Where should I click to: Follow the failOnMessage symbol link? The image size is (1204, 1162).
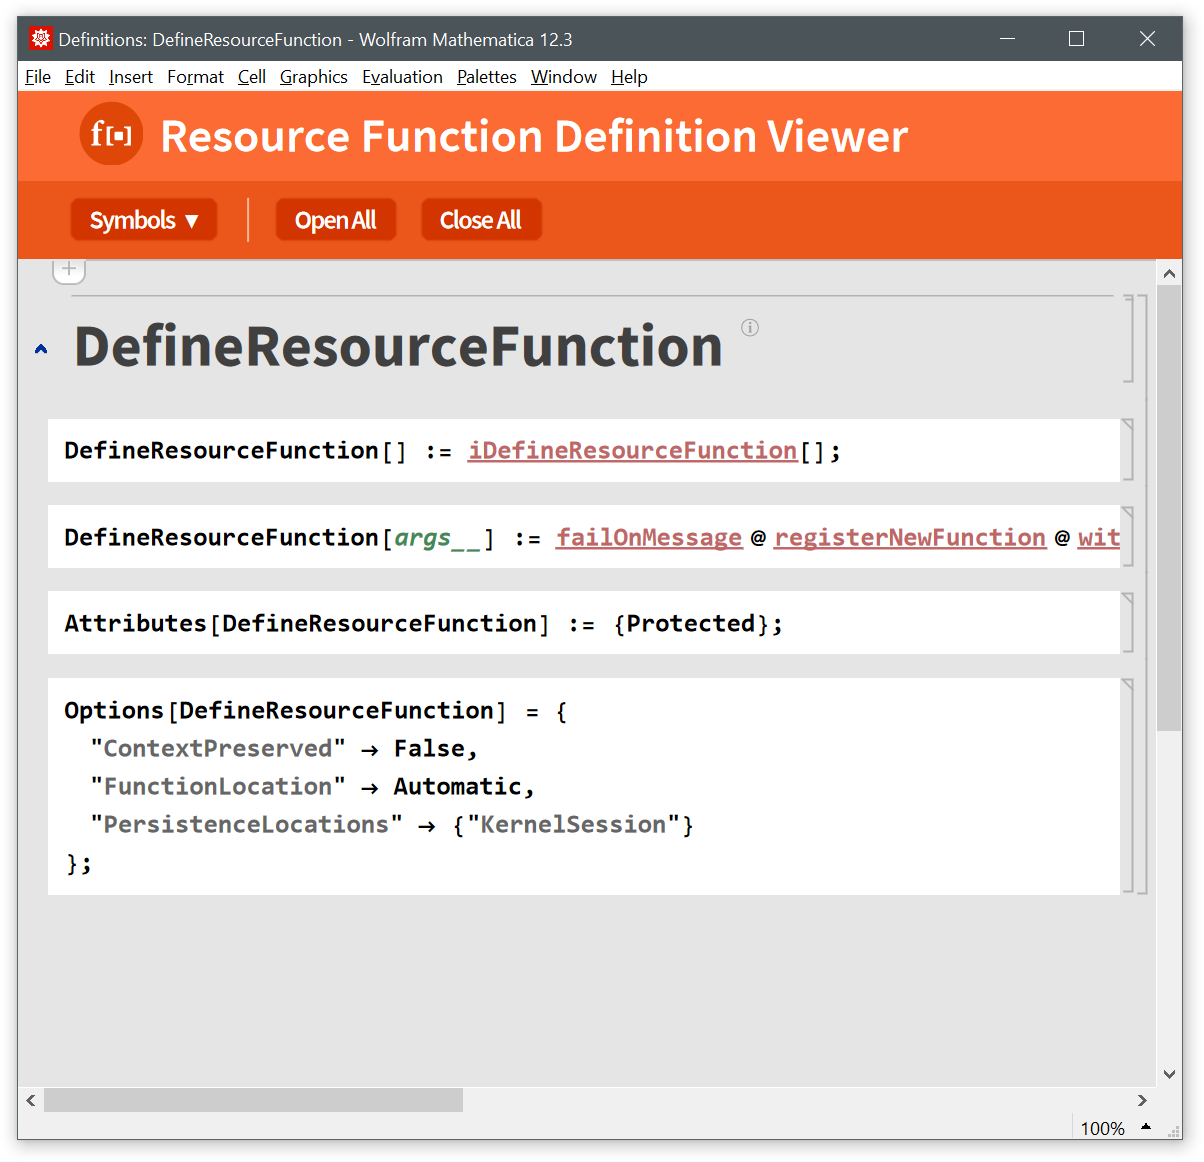649,538
